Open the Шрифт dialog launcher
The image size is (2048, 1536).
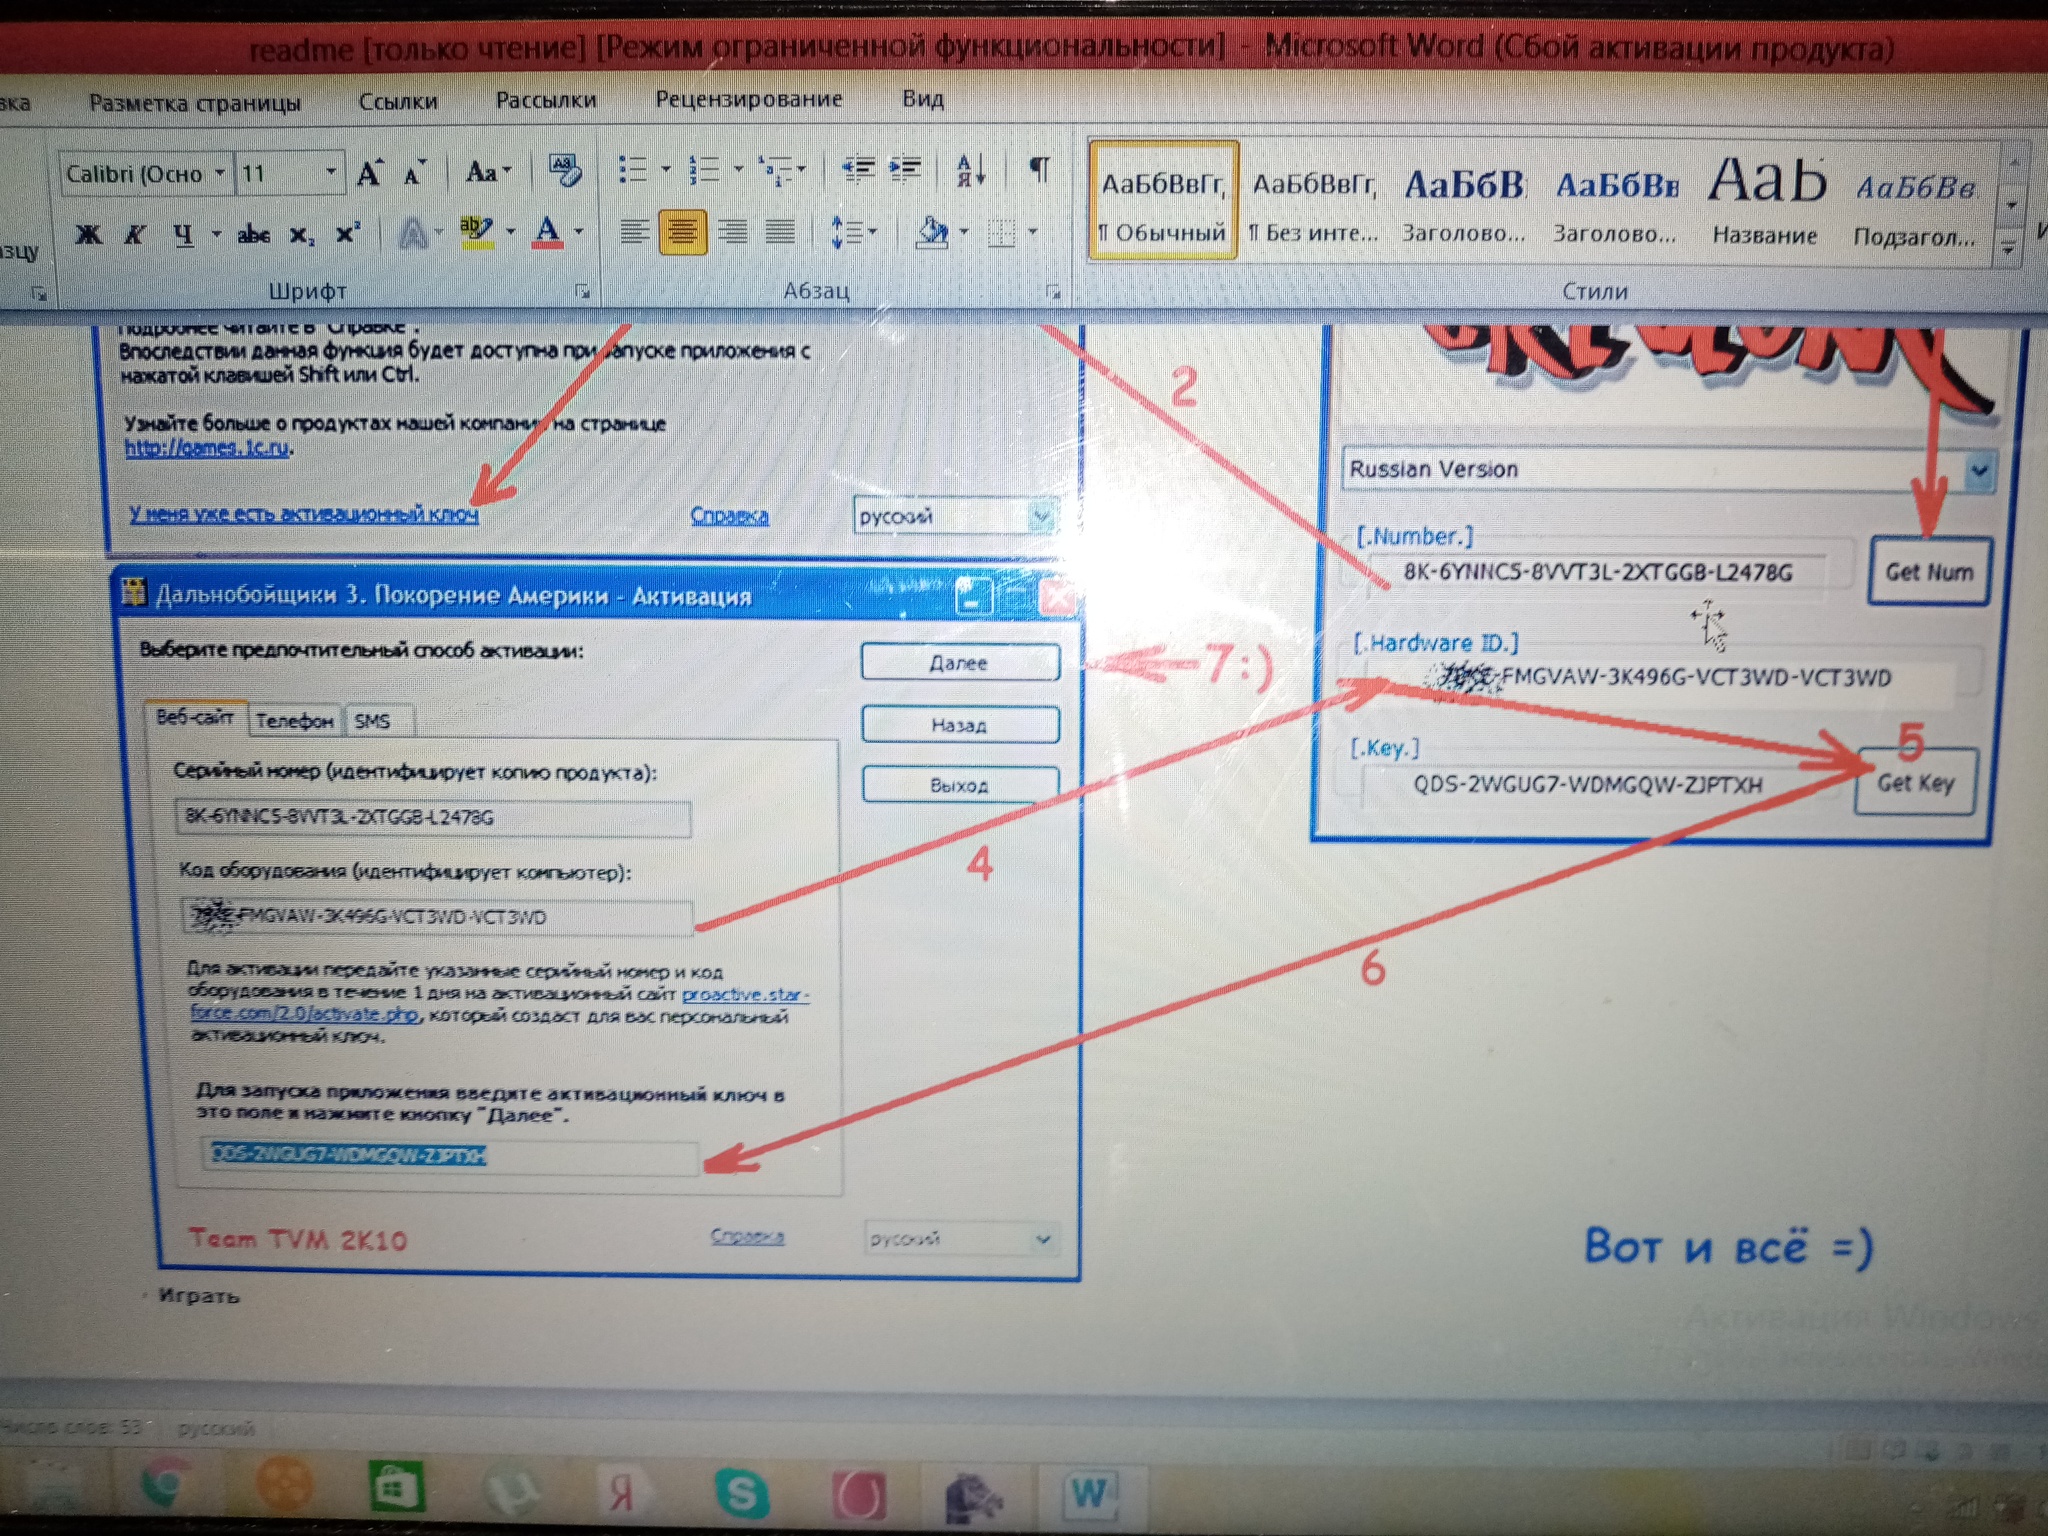point(582,292)
